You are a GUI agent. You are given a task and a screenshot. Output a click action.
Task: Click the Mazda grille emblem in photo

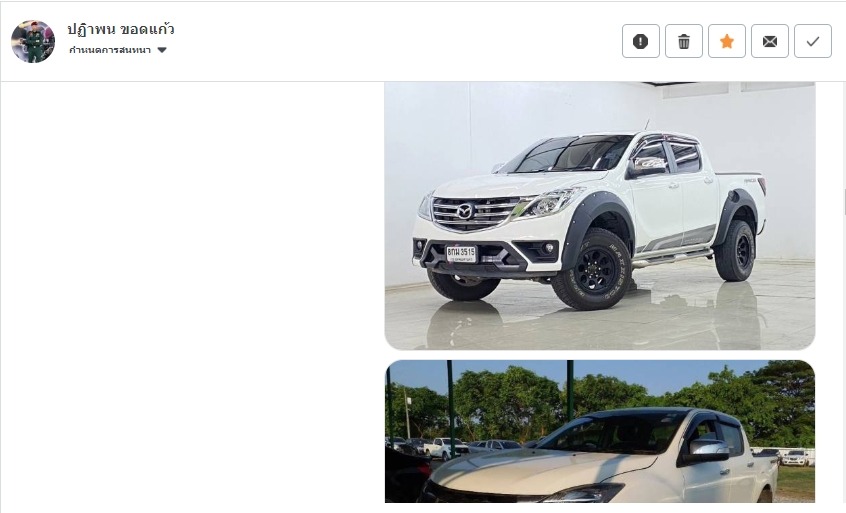click(x=465, y=211)
